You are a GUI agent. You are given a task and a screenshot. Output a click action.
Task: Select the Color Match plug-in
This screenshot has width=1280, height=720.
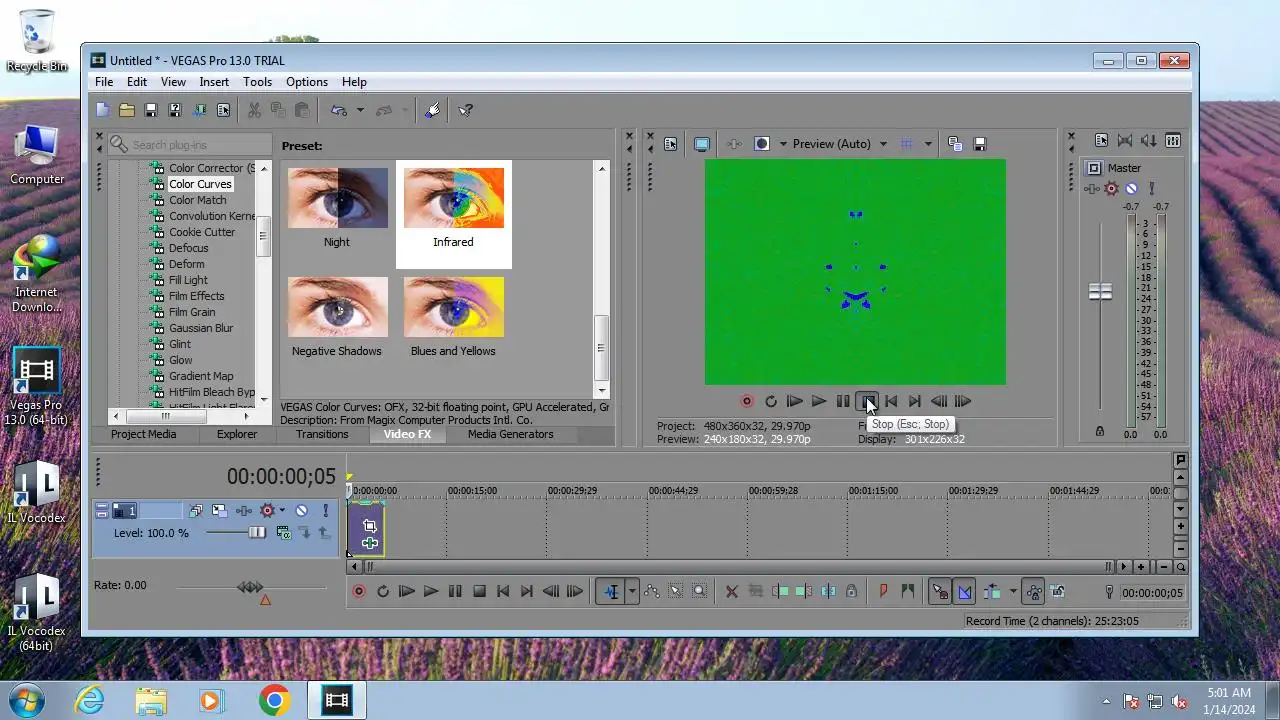[x=197, y=200]
